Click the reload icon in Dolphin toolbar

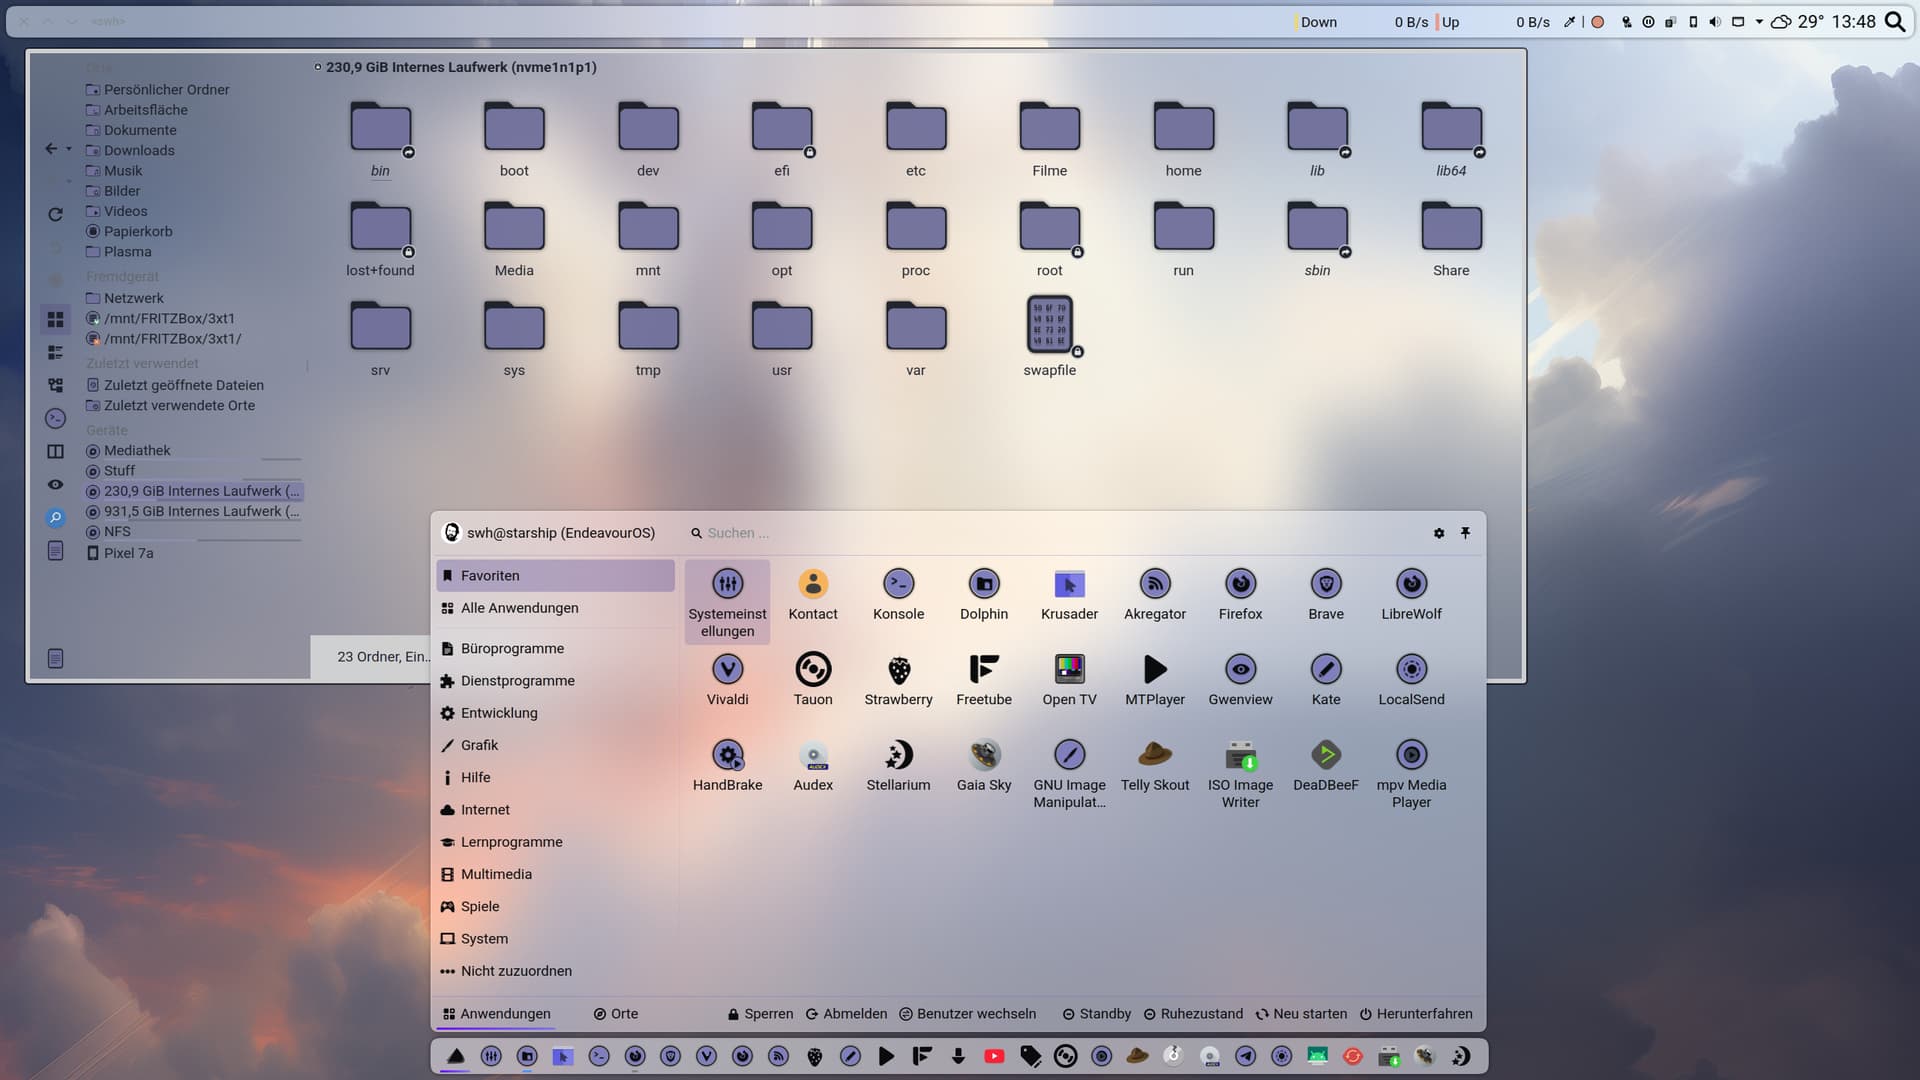click(x=56, y=214)
